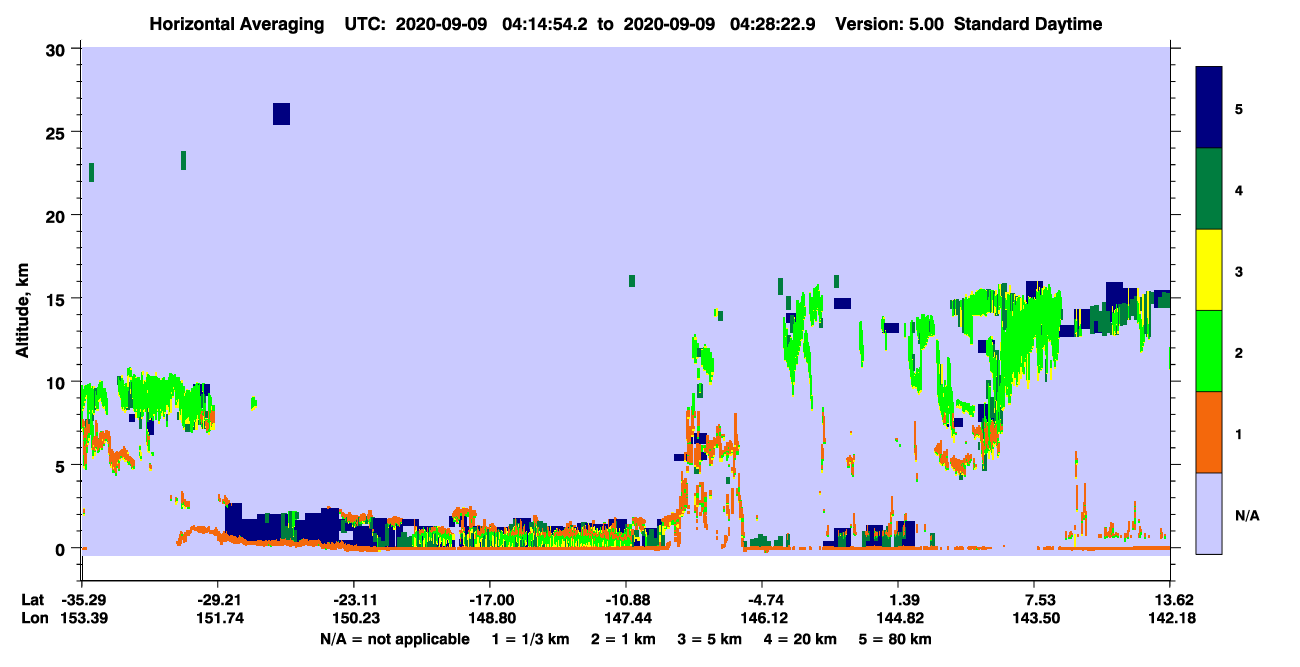1300x667 pixels.
Task: Click the legend text '3 = 5 km'
Action: tap(711, 639)
